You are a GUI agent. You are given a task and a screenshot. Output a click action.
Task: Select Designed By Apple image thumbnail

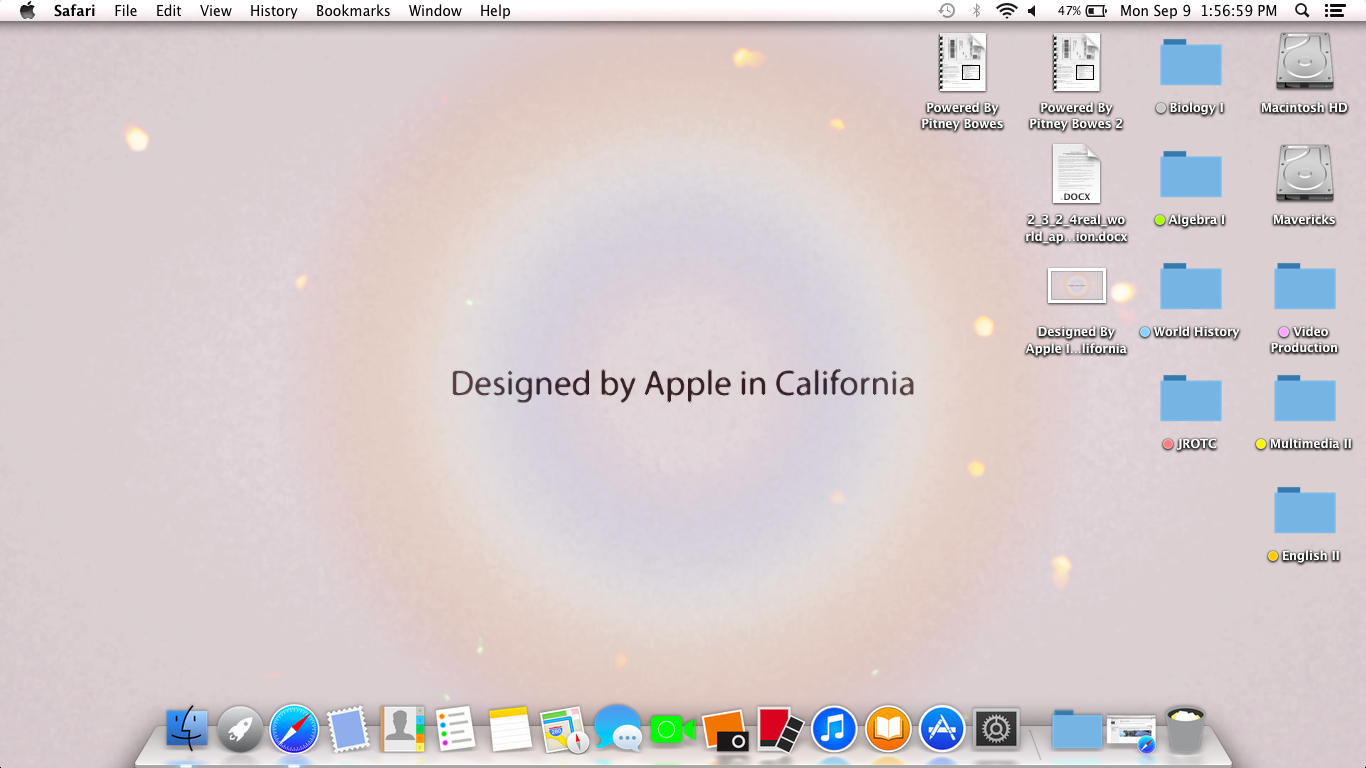[x=1076, y=286]
